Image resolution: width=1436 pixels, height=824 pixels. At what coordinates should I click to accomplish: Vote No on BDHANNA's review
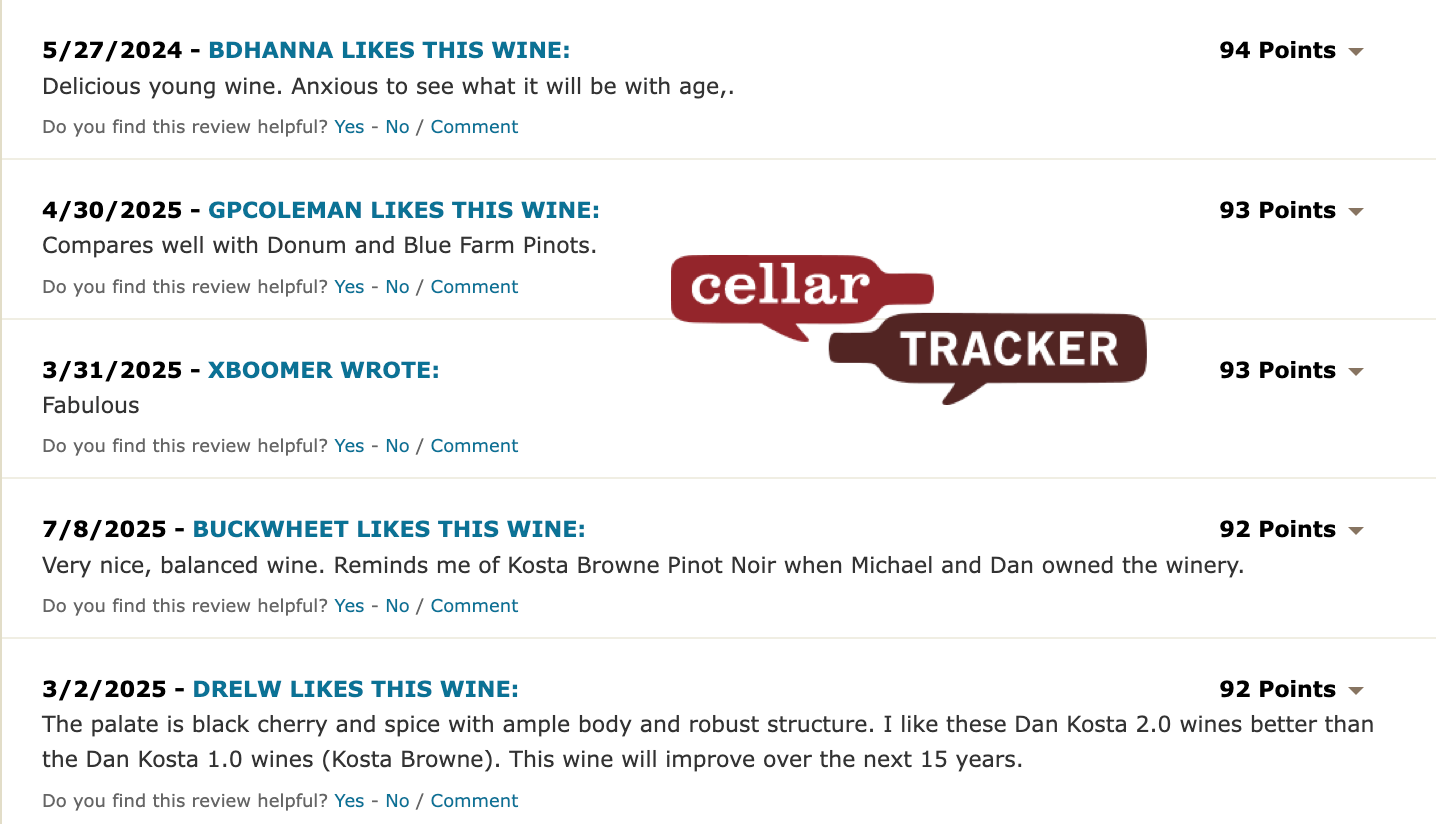point(397,127)
